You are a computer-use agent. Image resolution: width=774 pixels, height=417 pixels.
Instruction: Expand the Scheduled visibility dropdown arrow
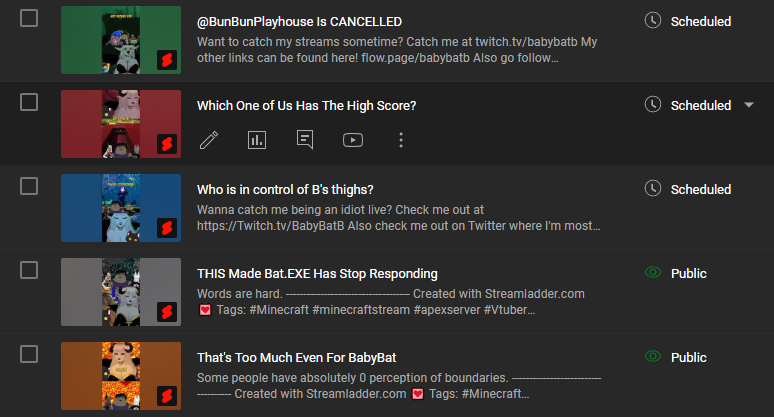749,105
